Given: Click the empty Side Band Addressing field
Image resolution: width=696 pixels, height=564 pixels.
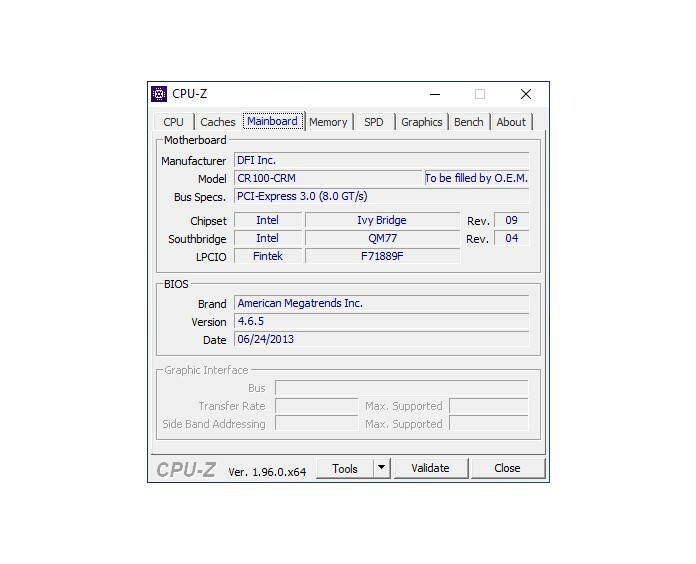Looking at the screenshot, I should point(316,424).
